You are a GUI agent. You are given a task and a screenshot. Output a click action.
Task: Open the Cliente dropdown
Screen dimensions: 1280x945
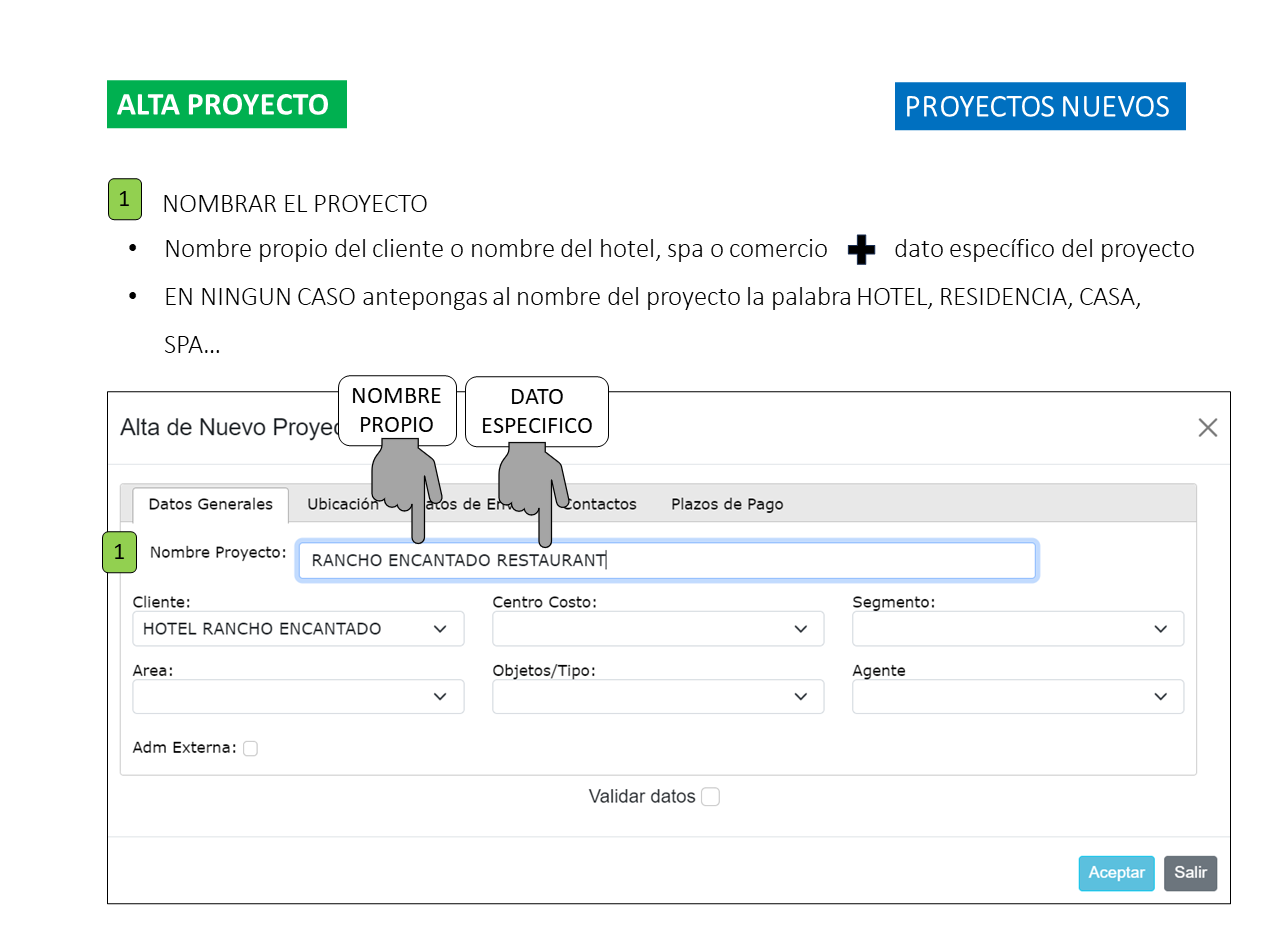298,629
